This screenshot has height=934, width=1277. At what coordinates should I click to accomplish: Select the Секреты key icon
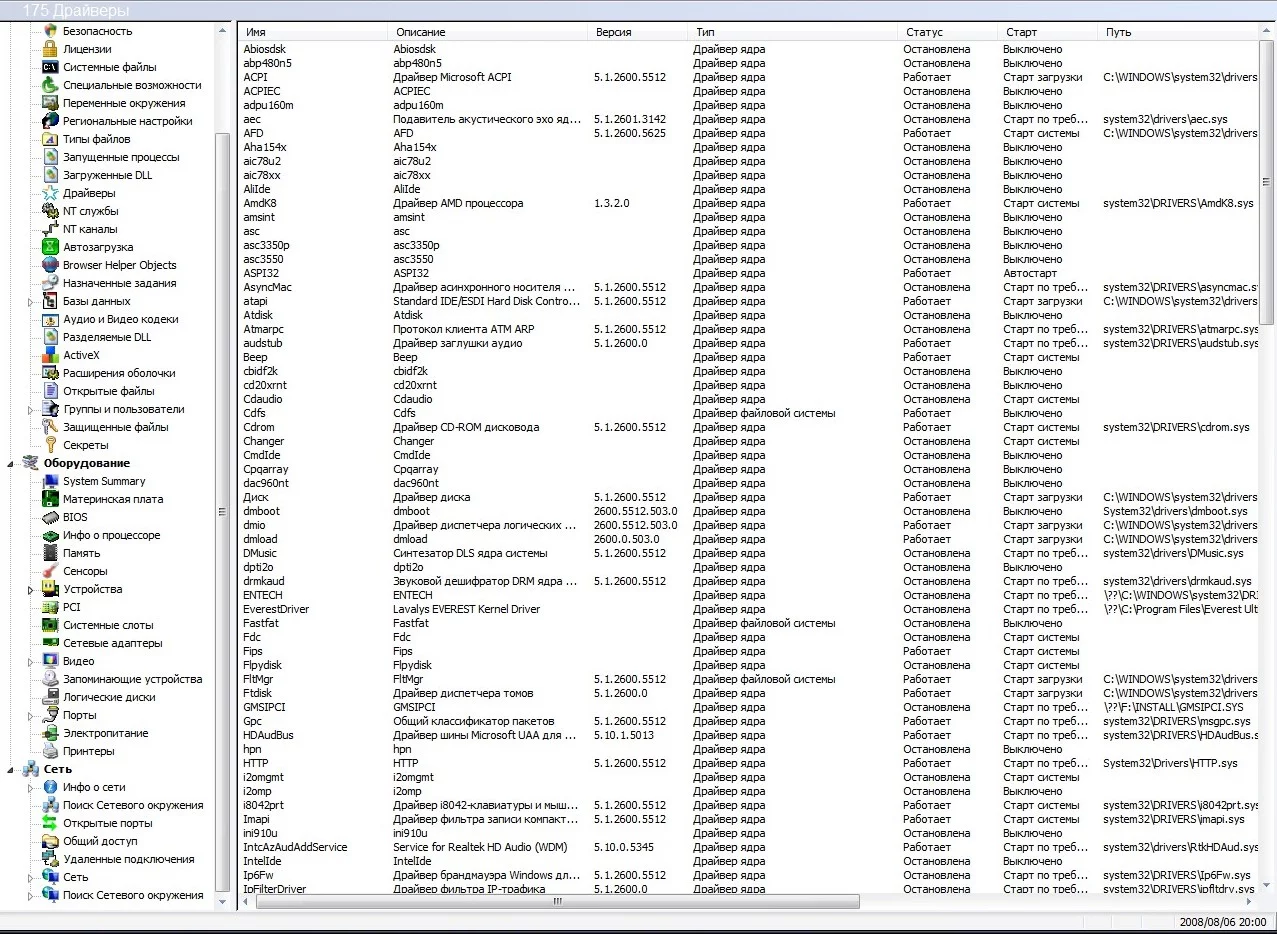tap(50, 445)
